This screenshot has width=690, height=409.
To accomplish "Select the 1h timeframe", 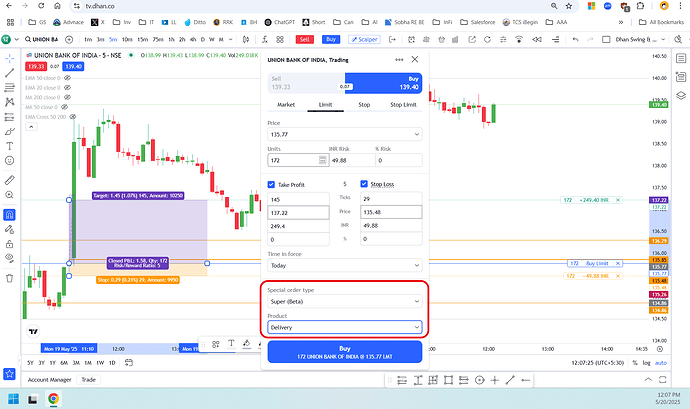I will [172, 40].
